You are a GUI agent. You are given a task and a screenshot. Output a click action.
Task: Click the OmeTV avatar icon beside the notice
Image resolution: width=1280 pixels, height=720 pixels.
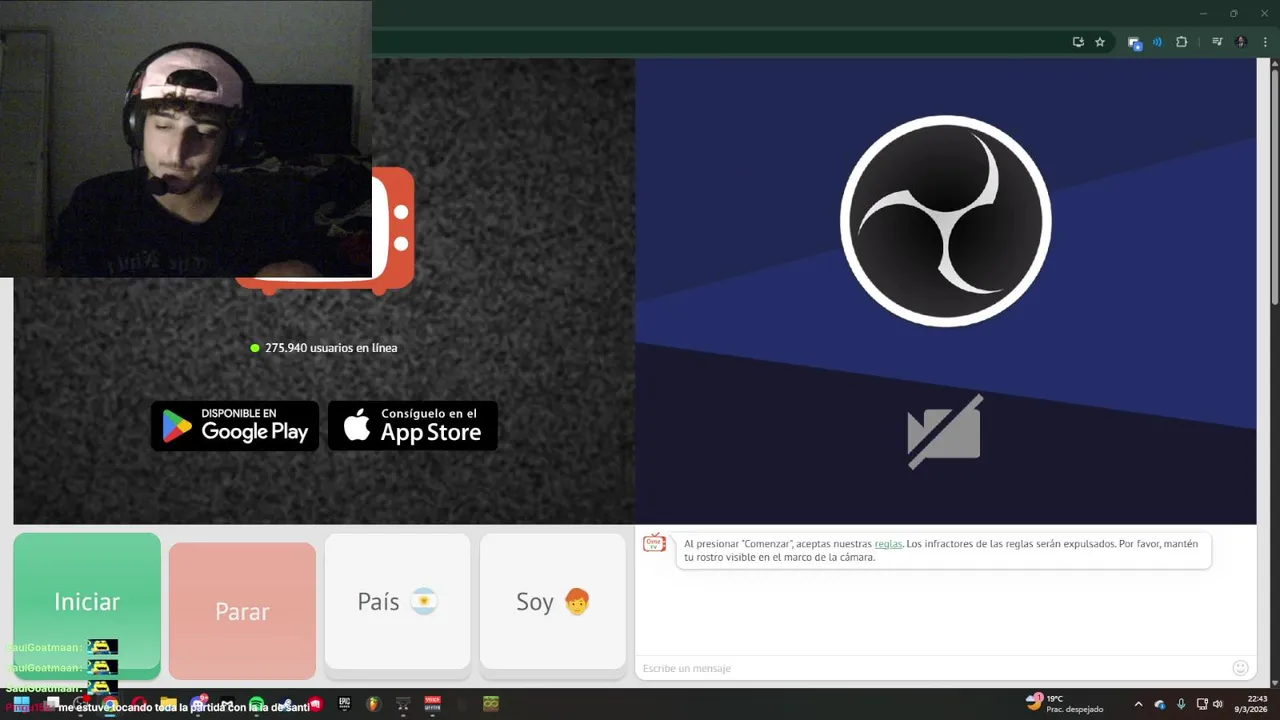[654, 543]
